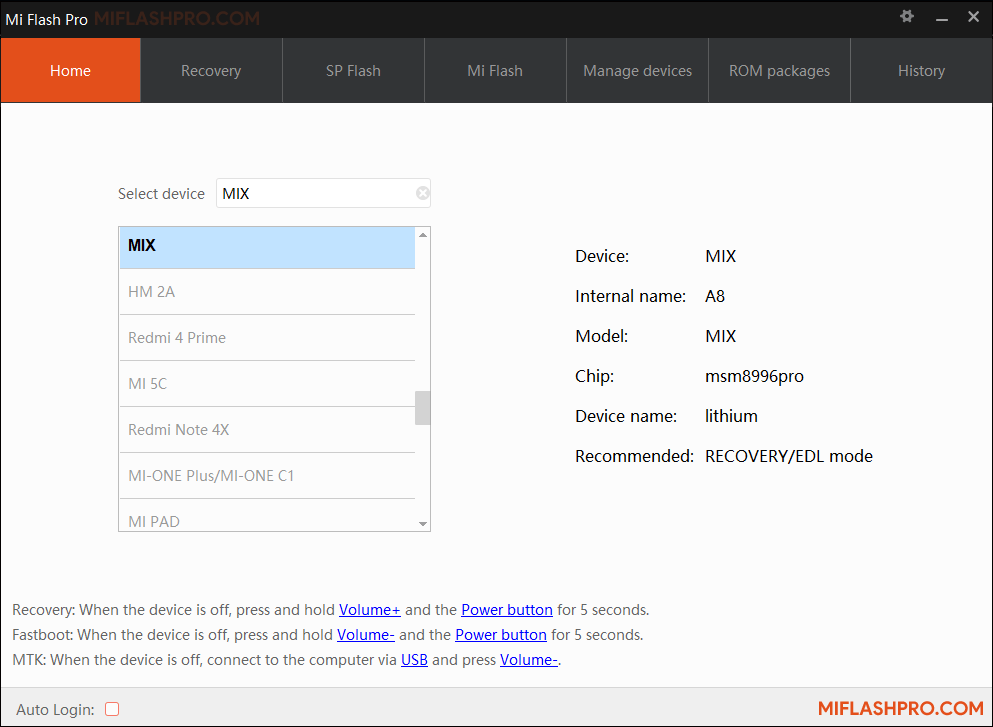Enable the Auto Login checkbox
The image size is (993, 727).
112,709
